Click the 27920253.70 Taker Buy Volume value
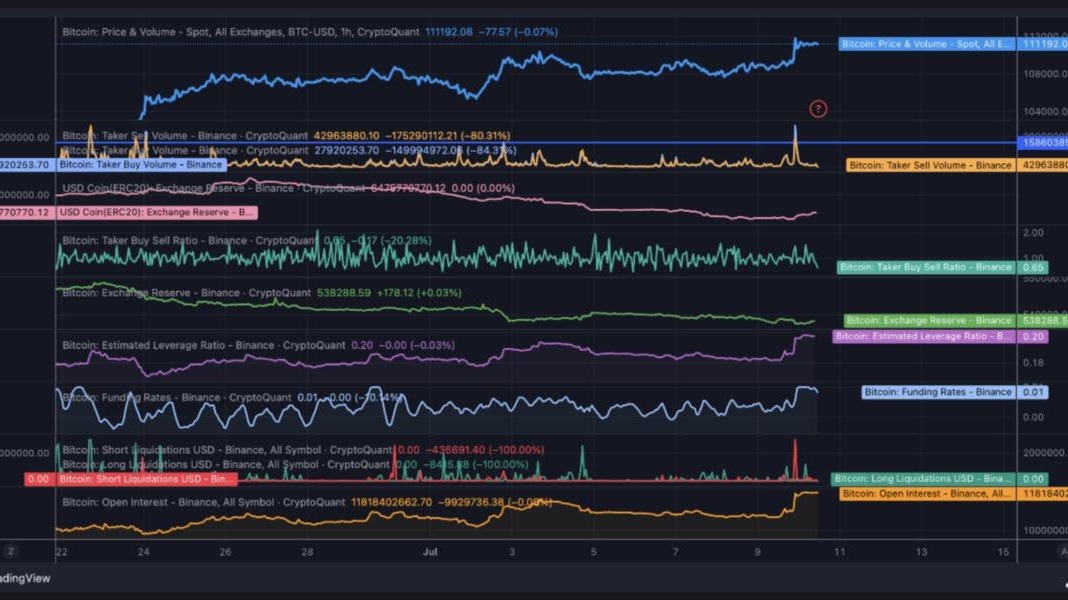The height and width of the screenshot is (600, 1068). coord(346,151)
